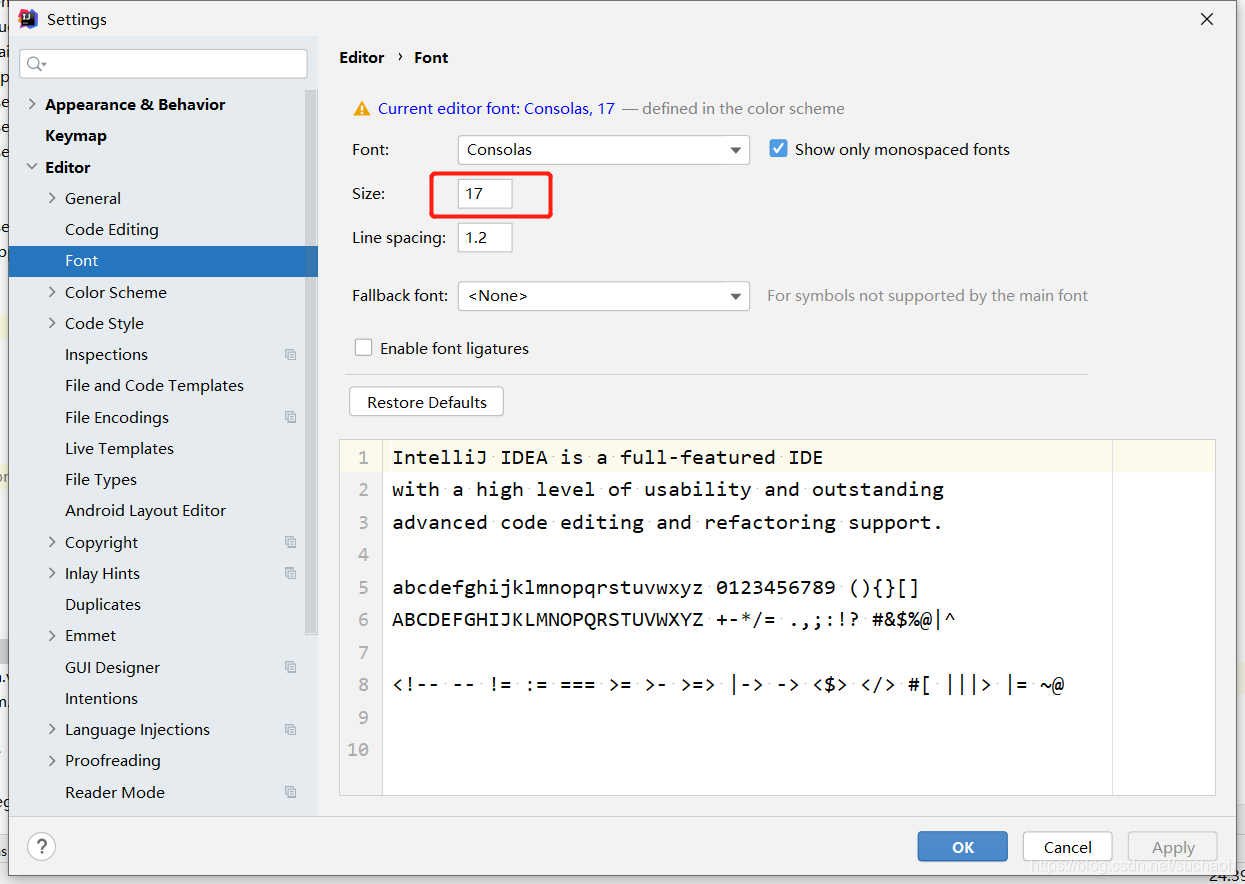Expand the Inlay Hints node arrow
The width and height of the screenshot is (1245, 884).
(52, 573)
